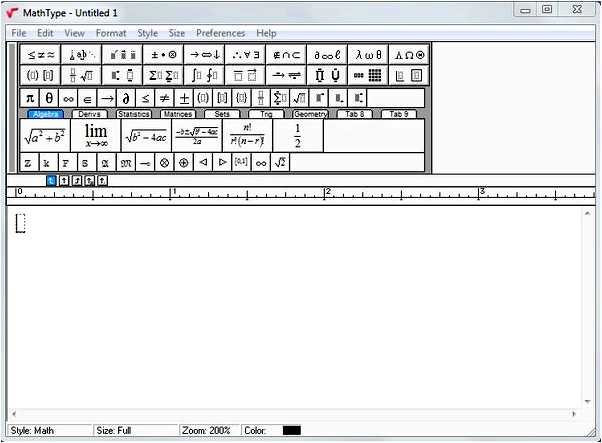Image resolution: width=602 pixels, height=443 pixels.
Task: Select the right-justified tab stop
Action: (77, 180)
